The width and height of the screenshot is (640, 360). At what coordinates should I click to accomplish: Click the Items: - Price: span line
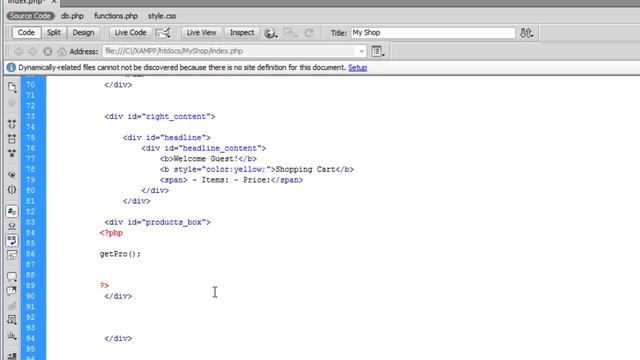point(231,180)
